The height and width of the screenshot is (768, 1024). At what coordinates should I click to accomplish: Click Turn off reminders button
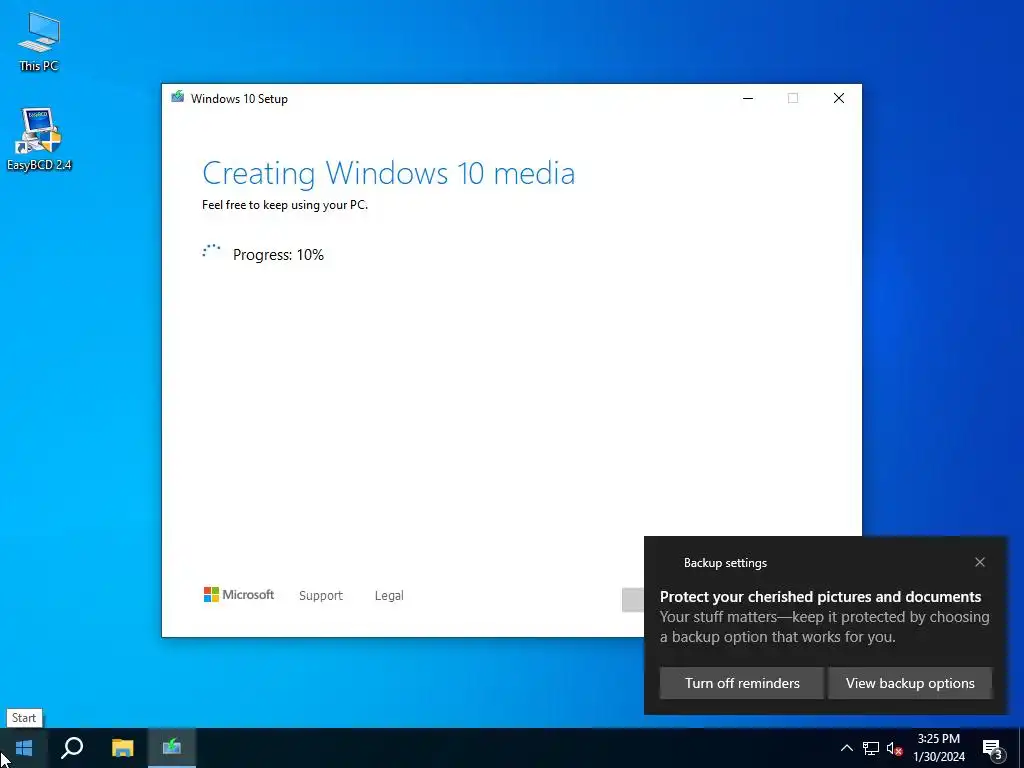click(x=742, y=683)
